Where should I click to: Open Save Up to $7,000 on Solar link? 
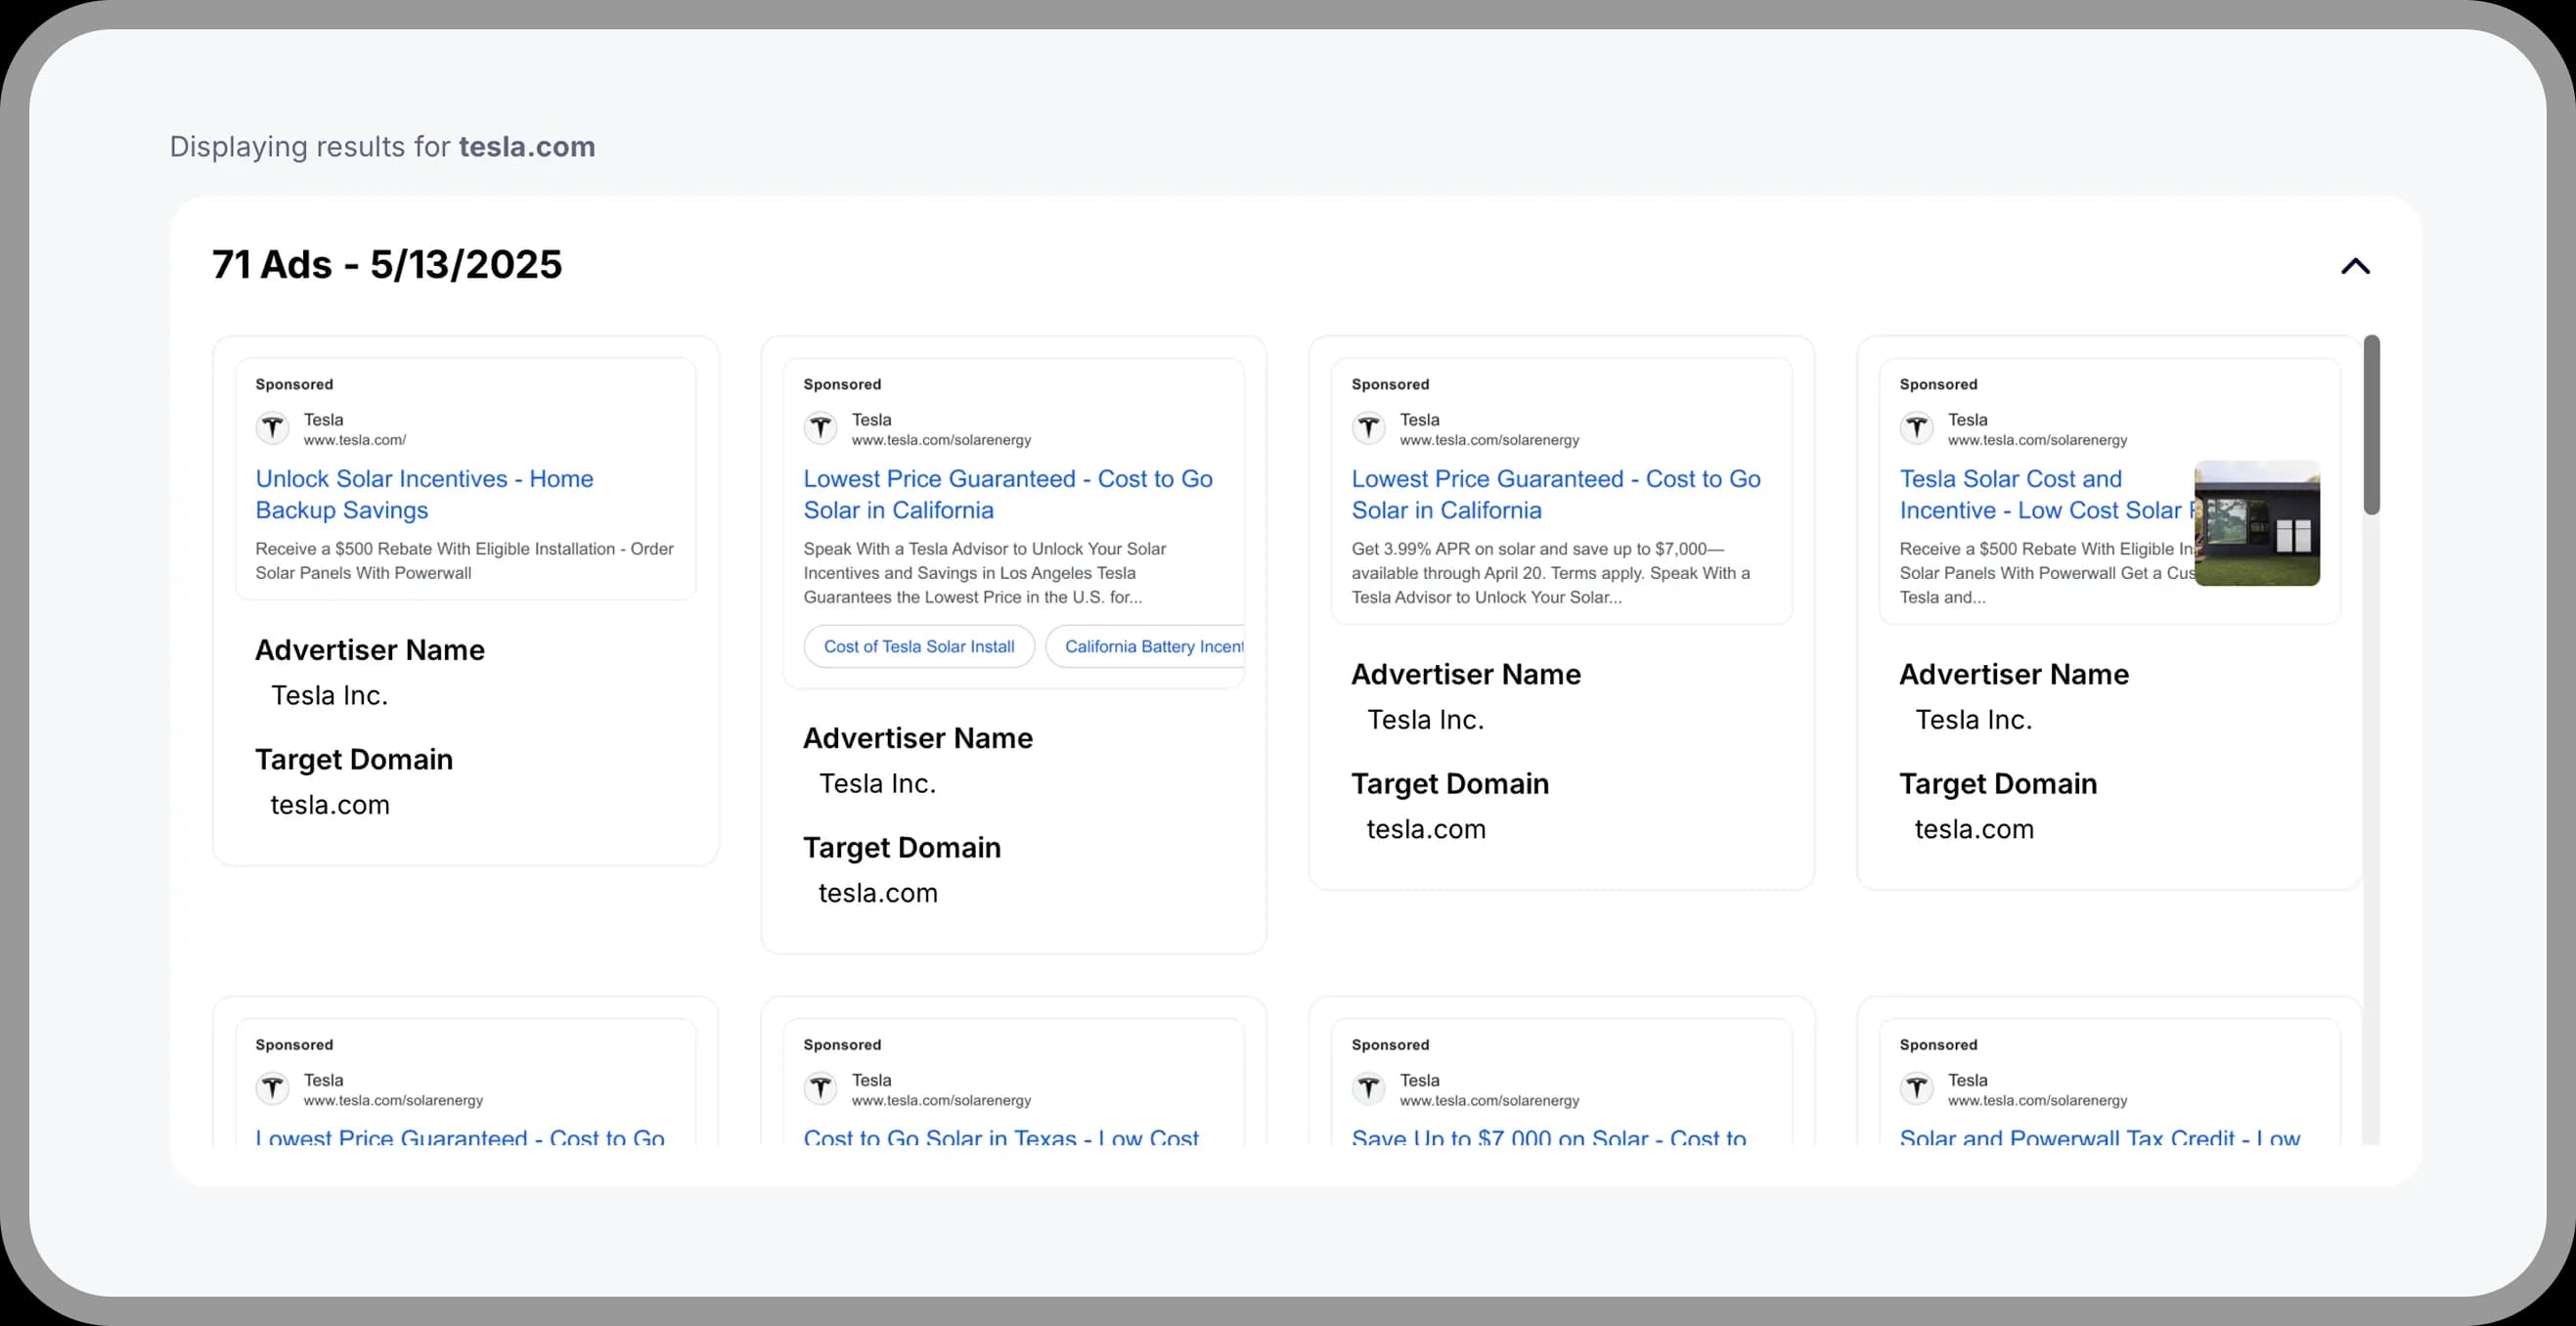[1549, 1138]
